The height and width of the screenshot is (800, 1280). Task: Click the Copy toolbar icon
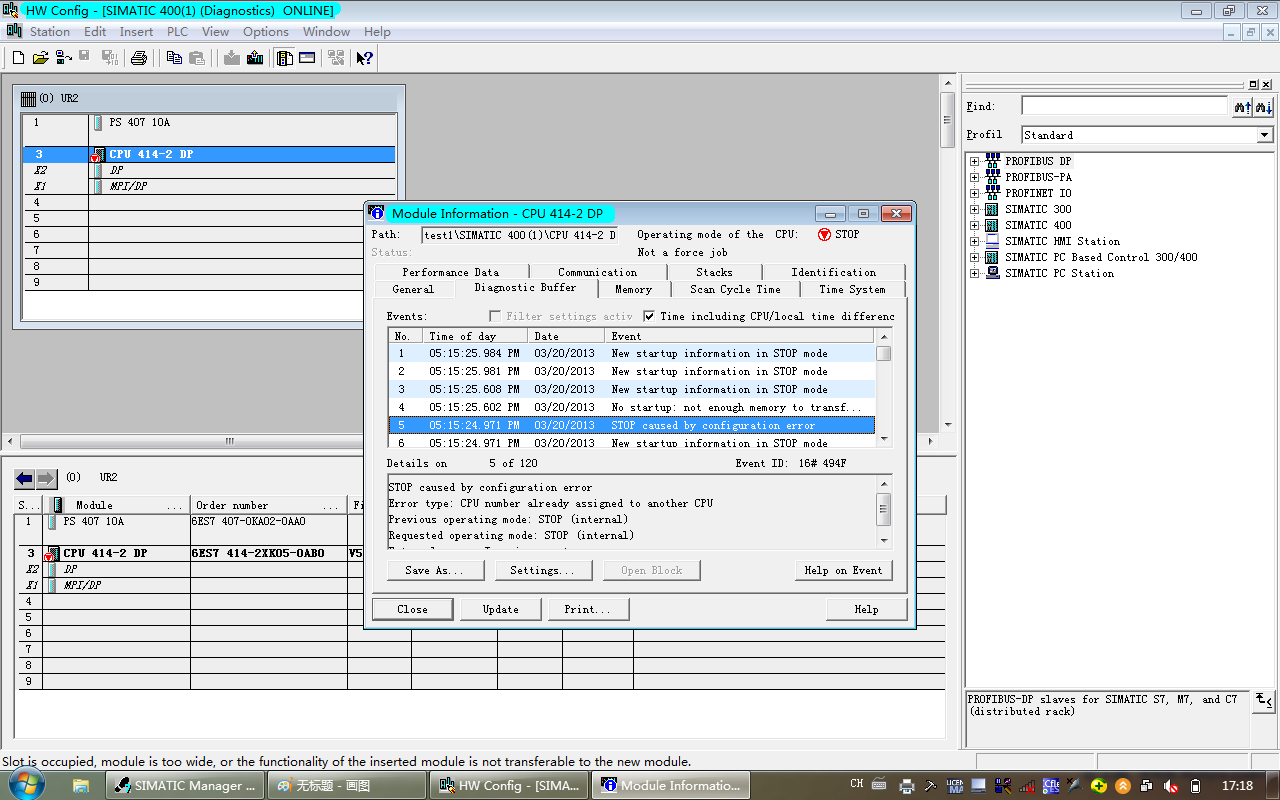click(175, 58)
